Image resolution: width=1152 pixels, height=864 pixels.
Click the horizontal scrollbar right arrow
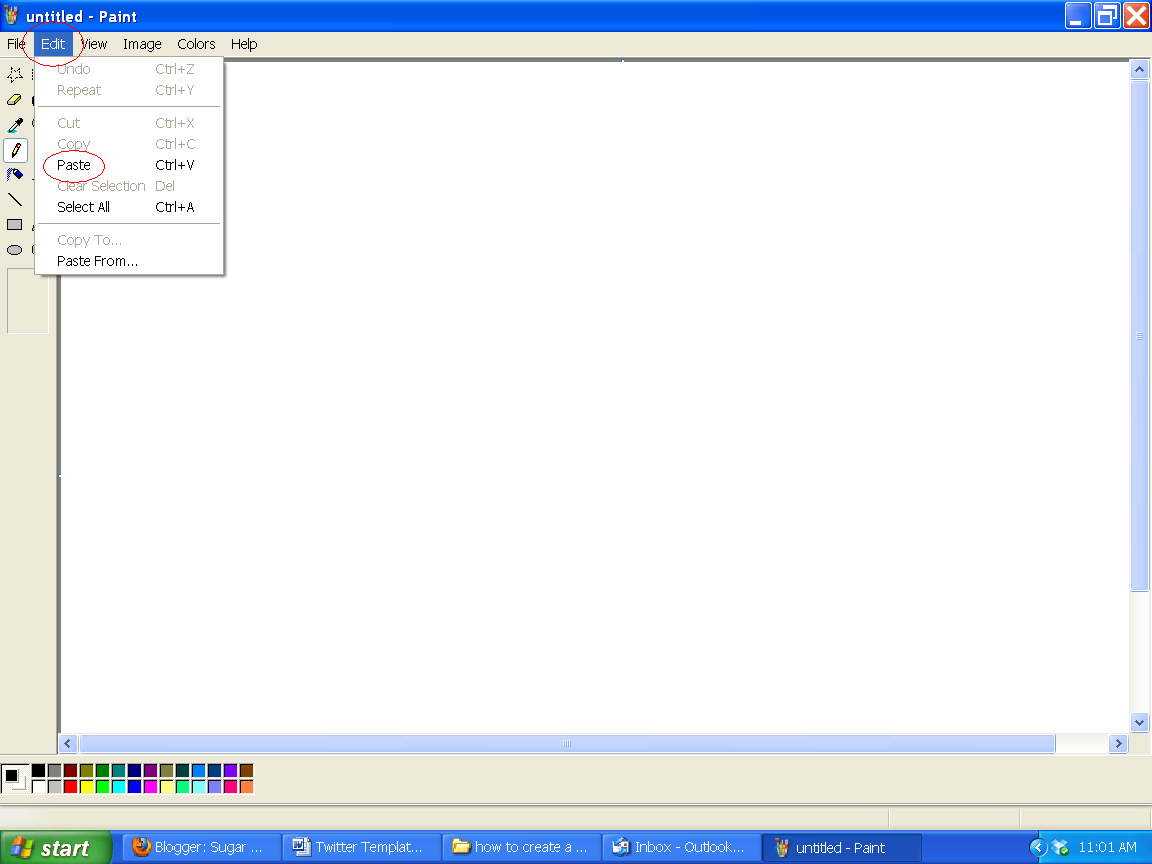click(1120, 743)
